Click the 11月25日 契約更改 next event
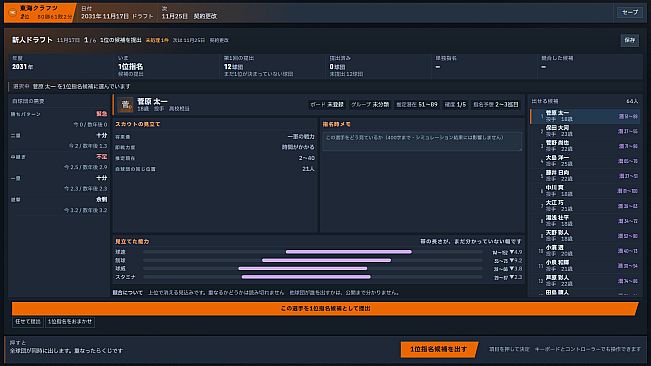Viewport: 651px width, 366px height. click(x=189, y=16)
